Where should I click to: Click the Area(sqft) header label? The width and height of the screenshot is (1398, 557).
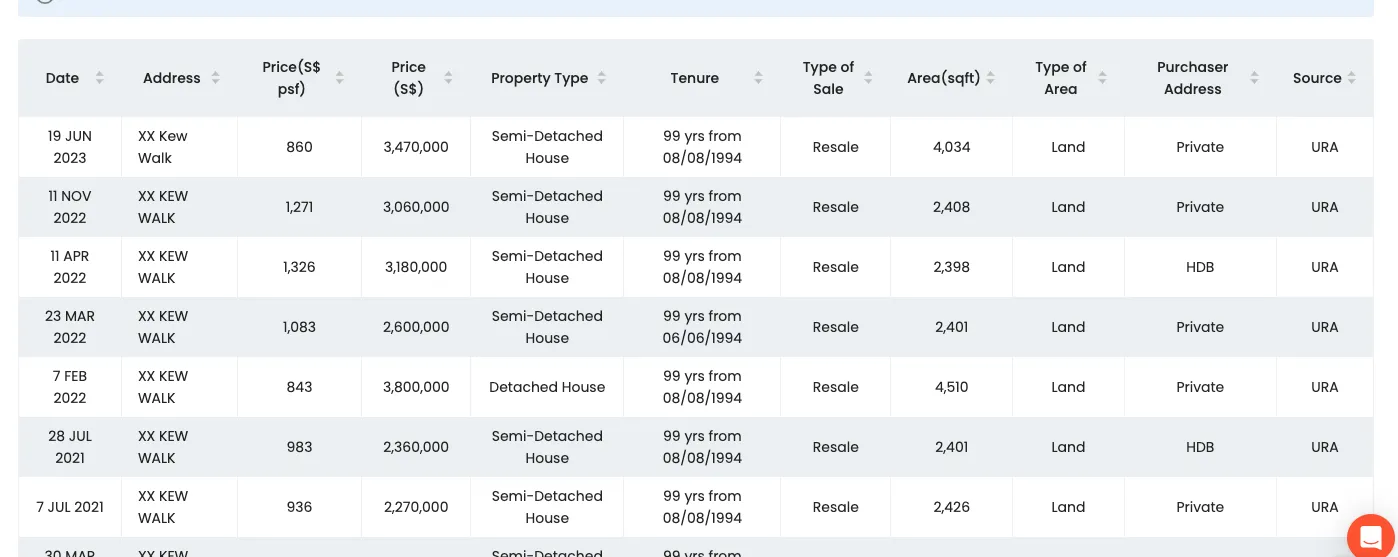click(x=943, y=78)
